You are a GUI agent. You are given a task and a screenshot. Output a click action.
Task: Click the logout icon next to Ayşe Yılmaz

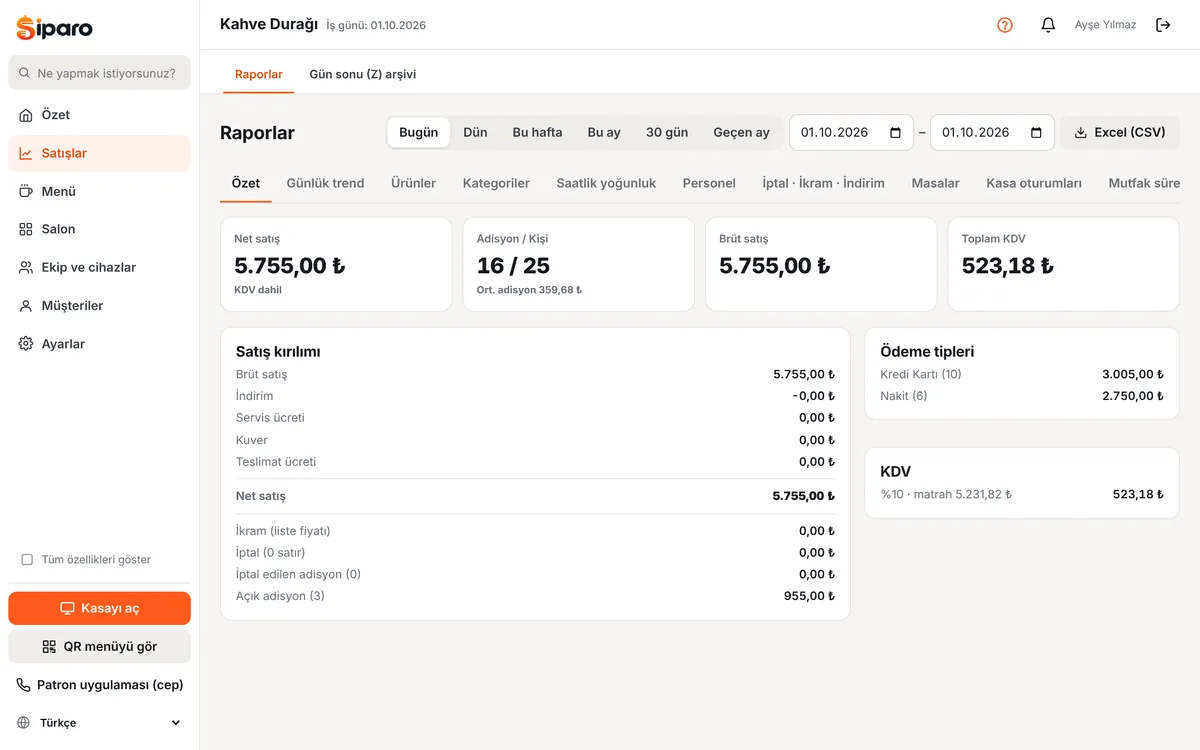(x=1163, y=25)
